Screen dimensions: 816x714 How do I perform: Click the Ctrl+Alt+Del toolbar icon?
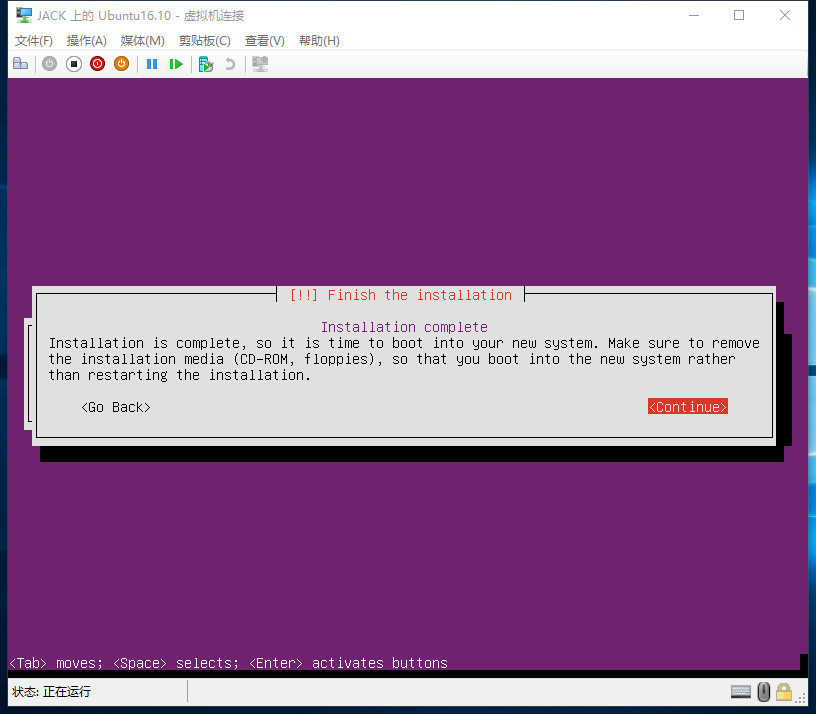coord(20,64)
